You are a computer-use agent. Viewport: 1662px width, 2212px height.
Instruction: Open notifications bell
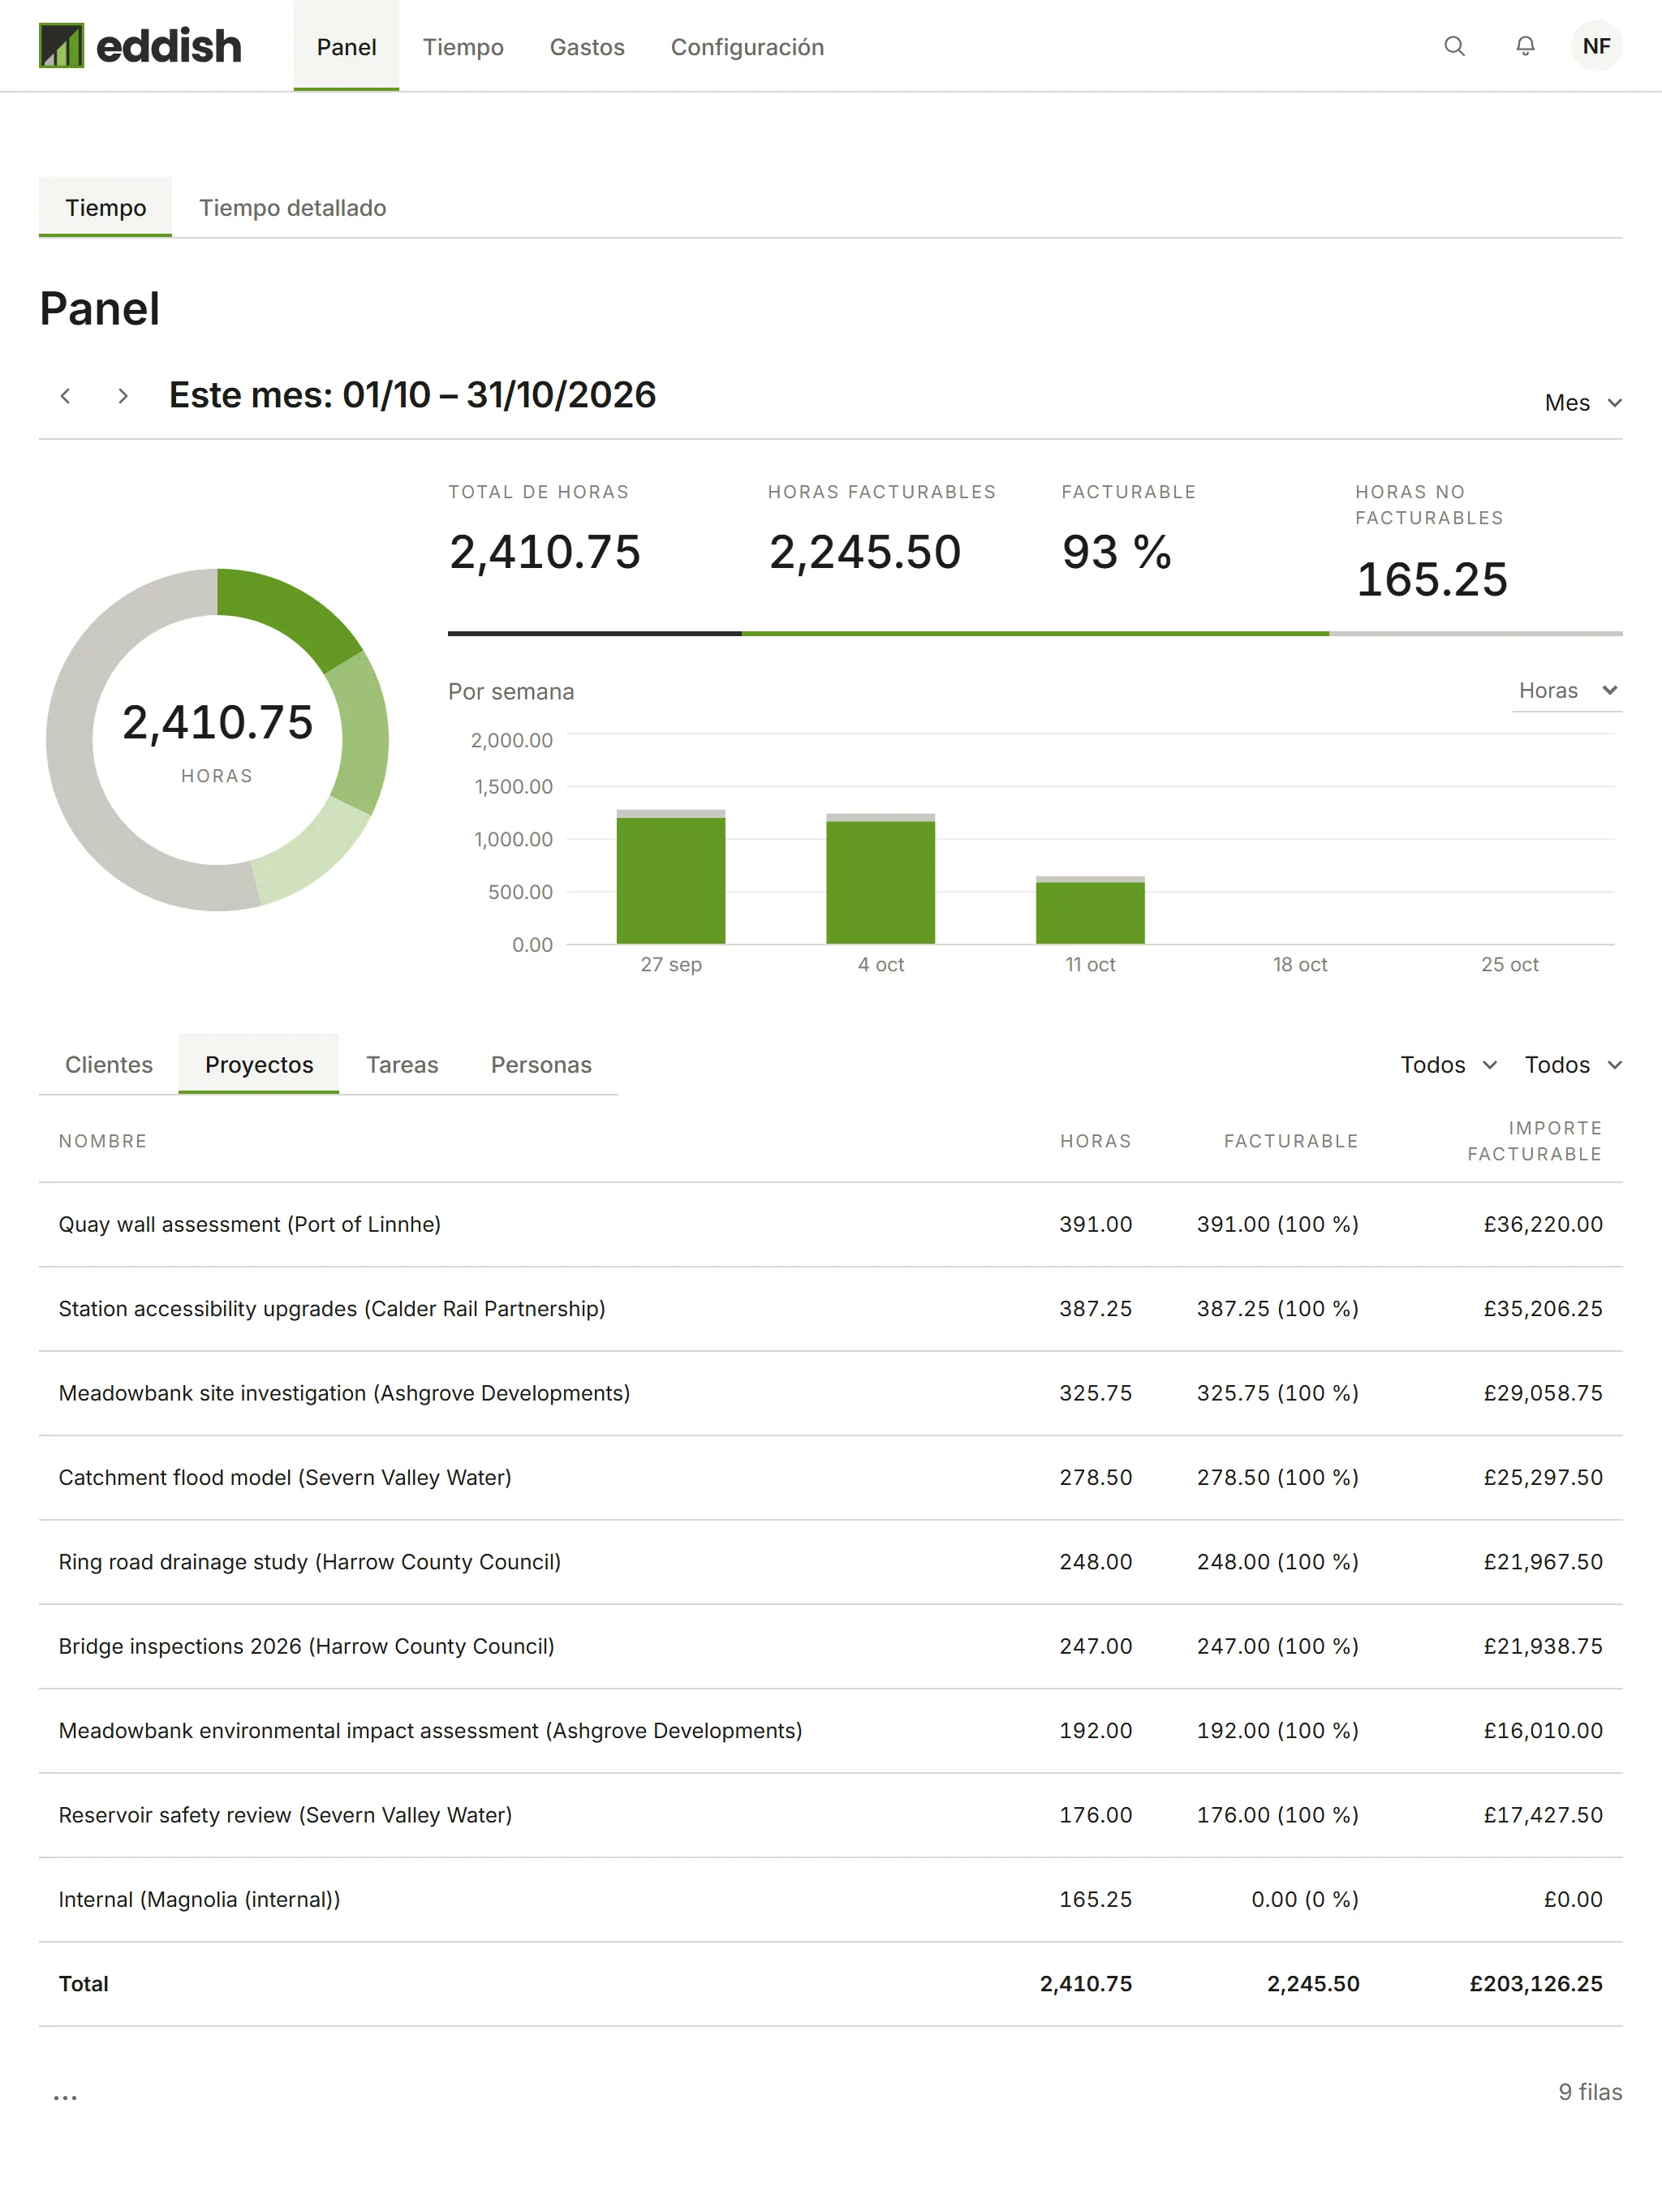(1525, 46)
